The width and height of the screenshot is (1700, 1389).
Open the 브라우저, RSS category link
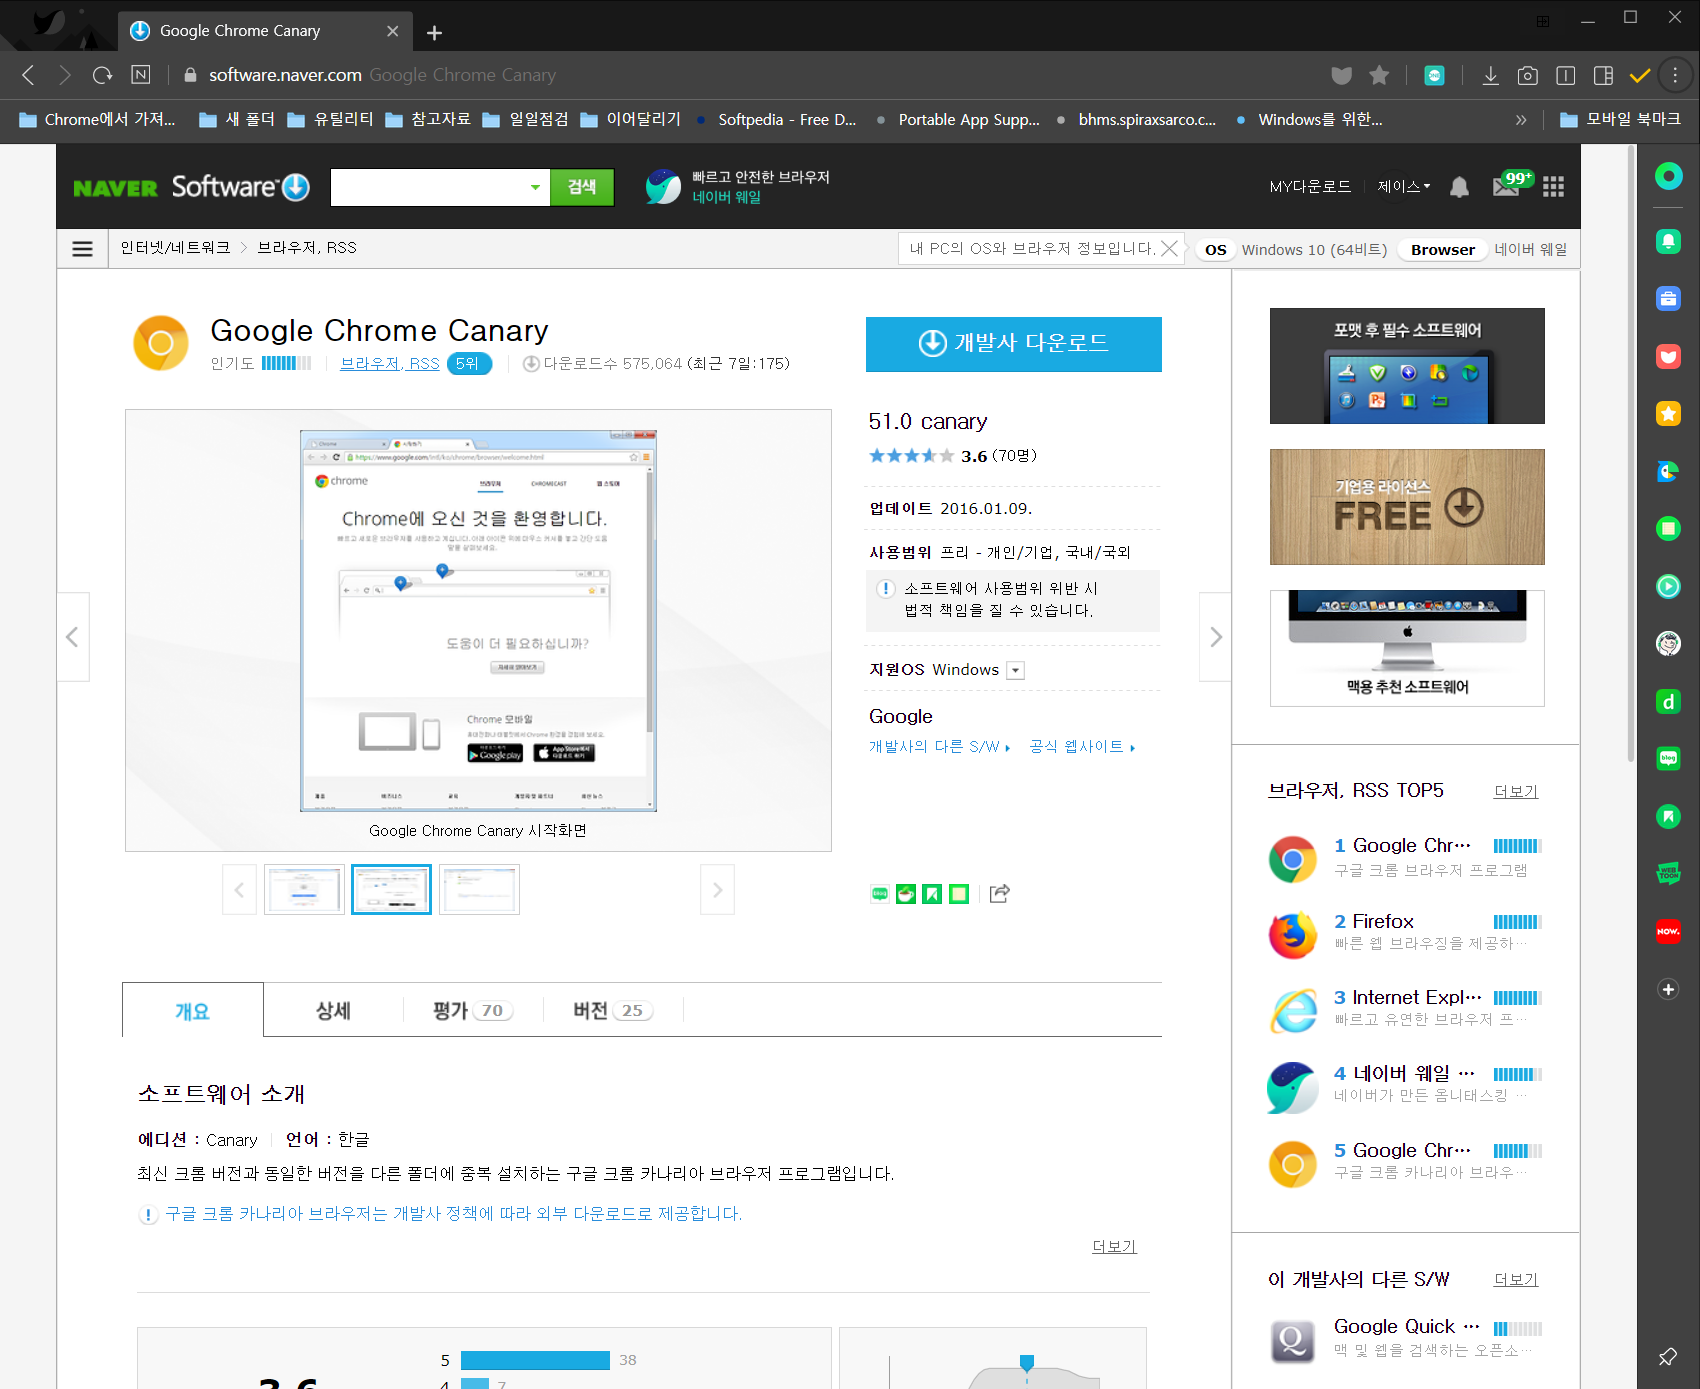tap(390, 364)
